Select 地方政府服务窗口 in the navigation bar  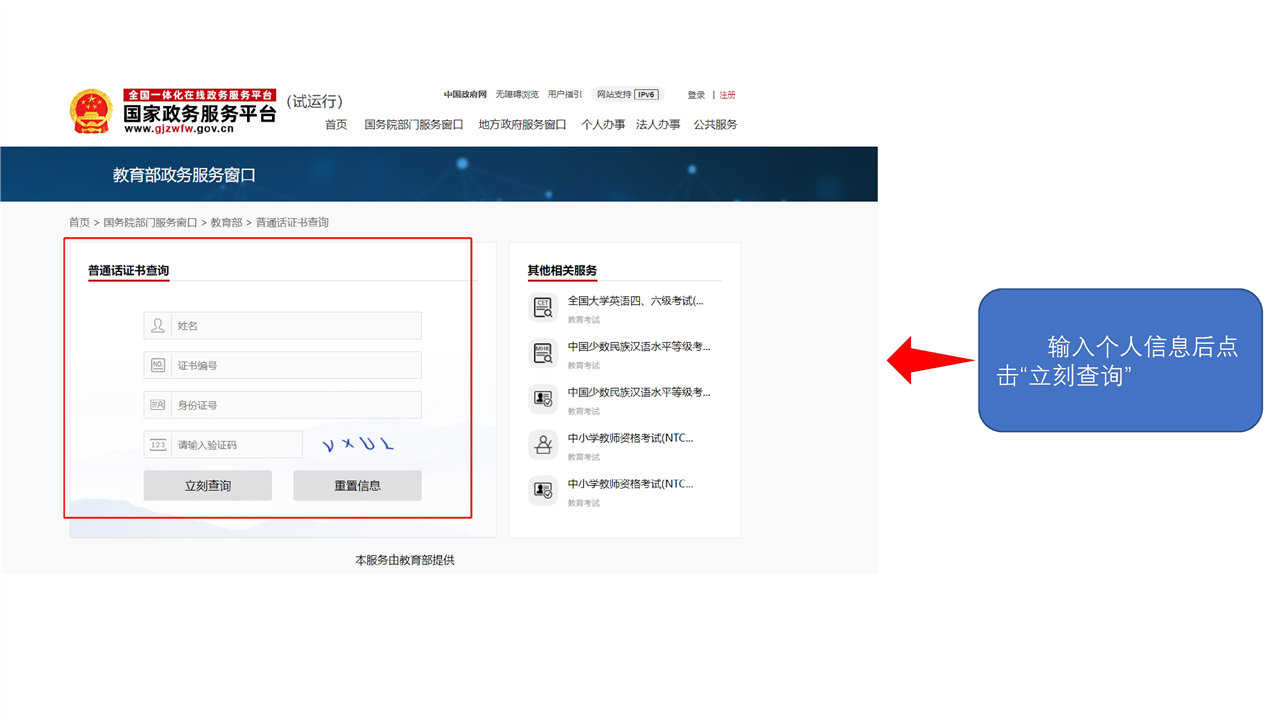tap(522, 125)
